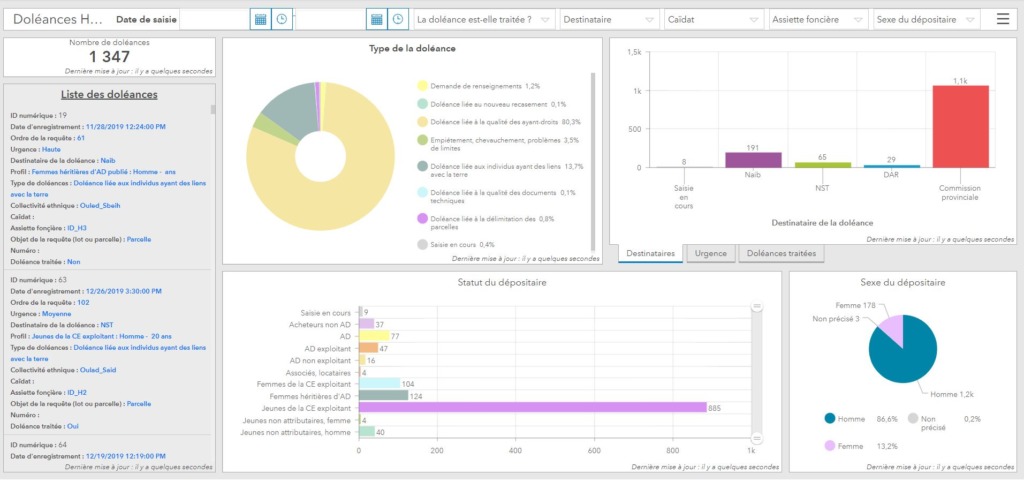
Task: Click the Liste des doléances scrollbar
Action: point(213,109)
